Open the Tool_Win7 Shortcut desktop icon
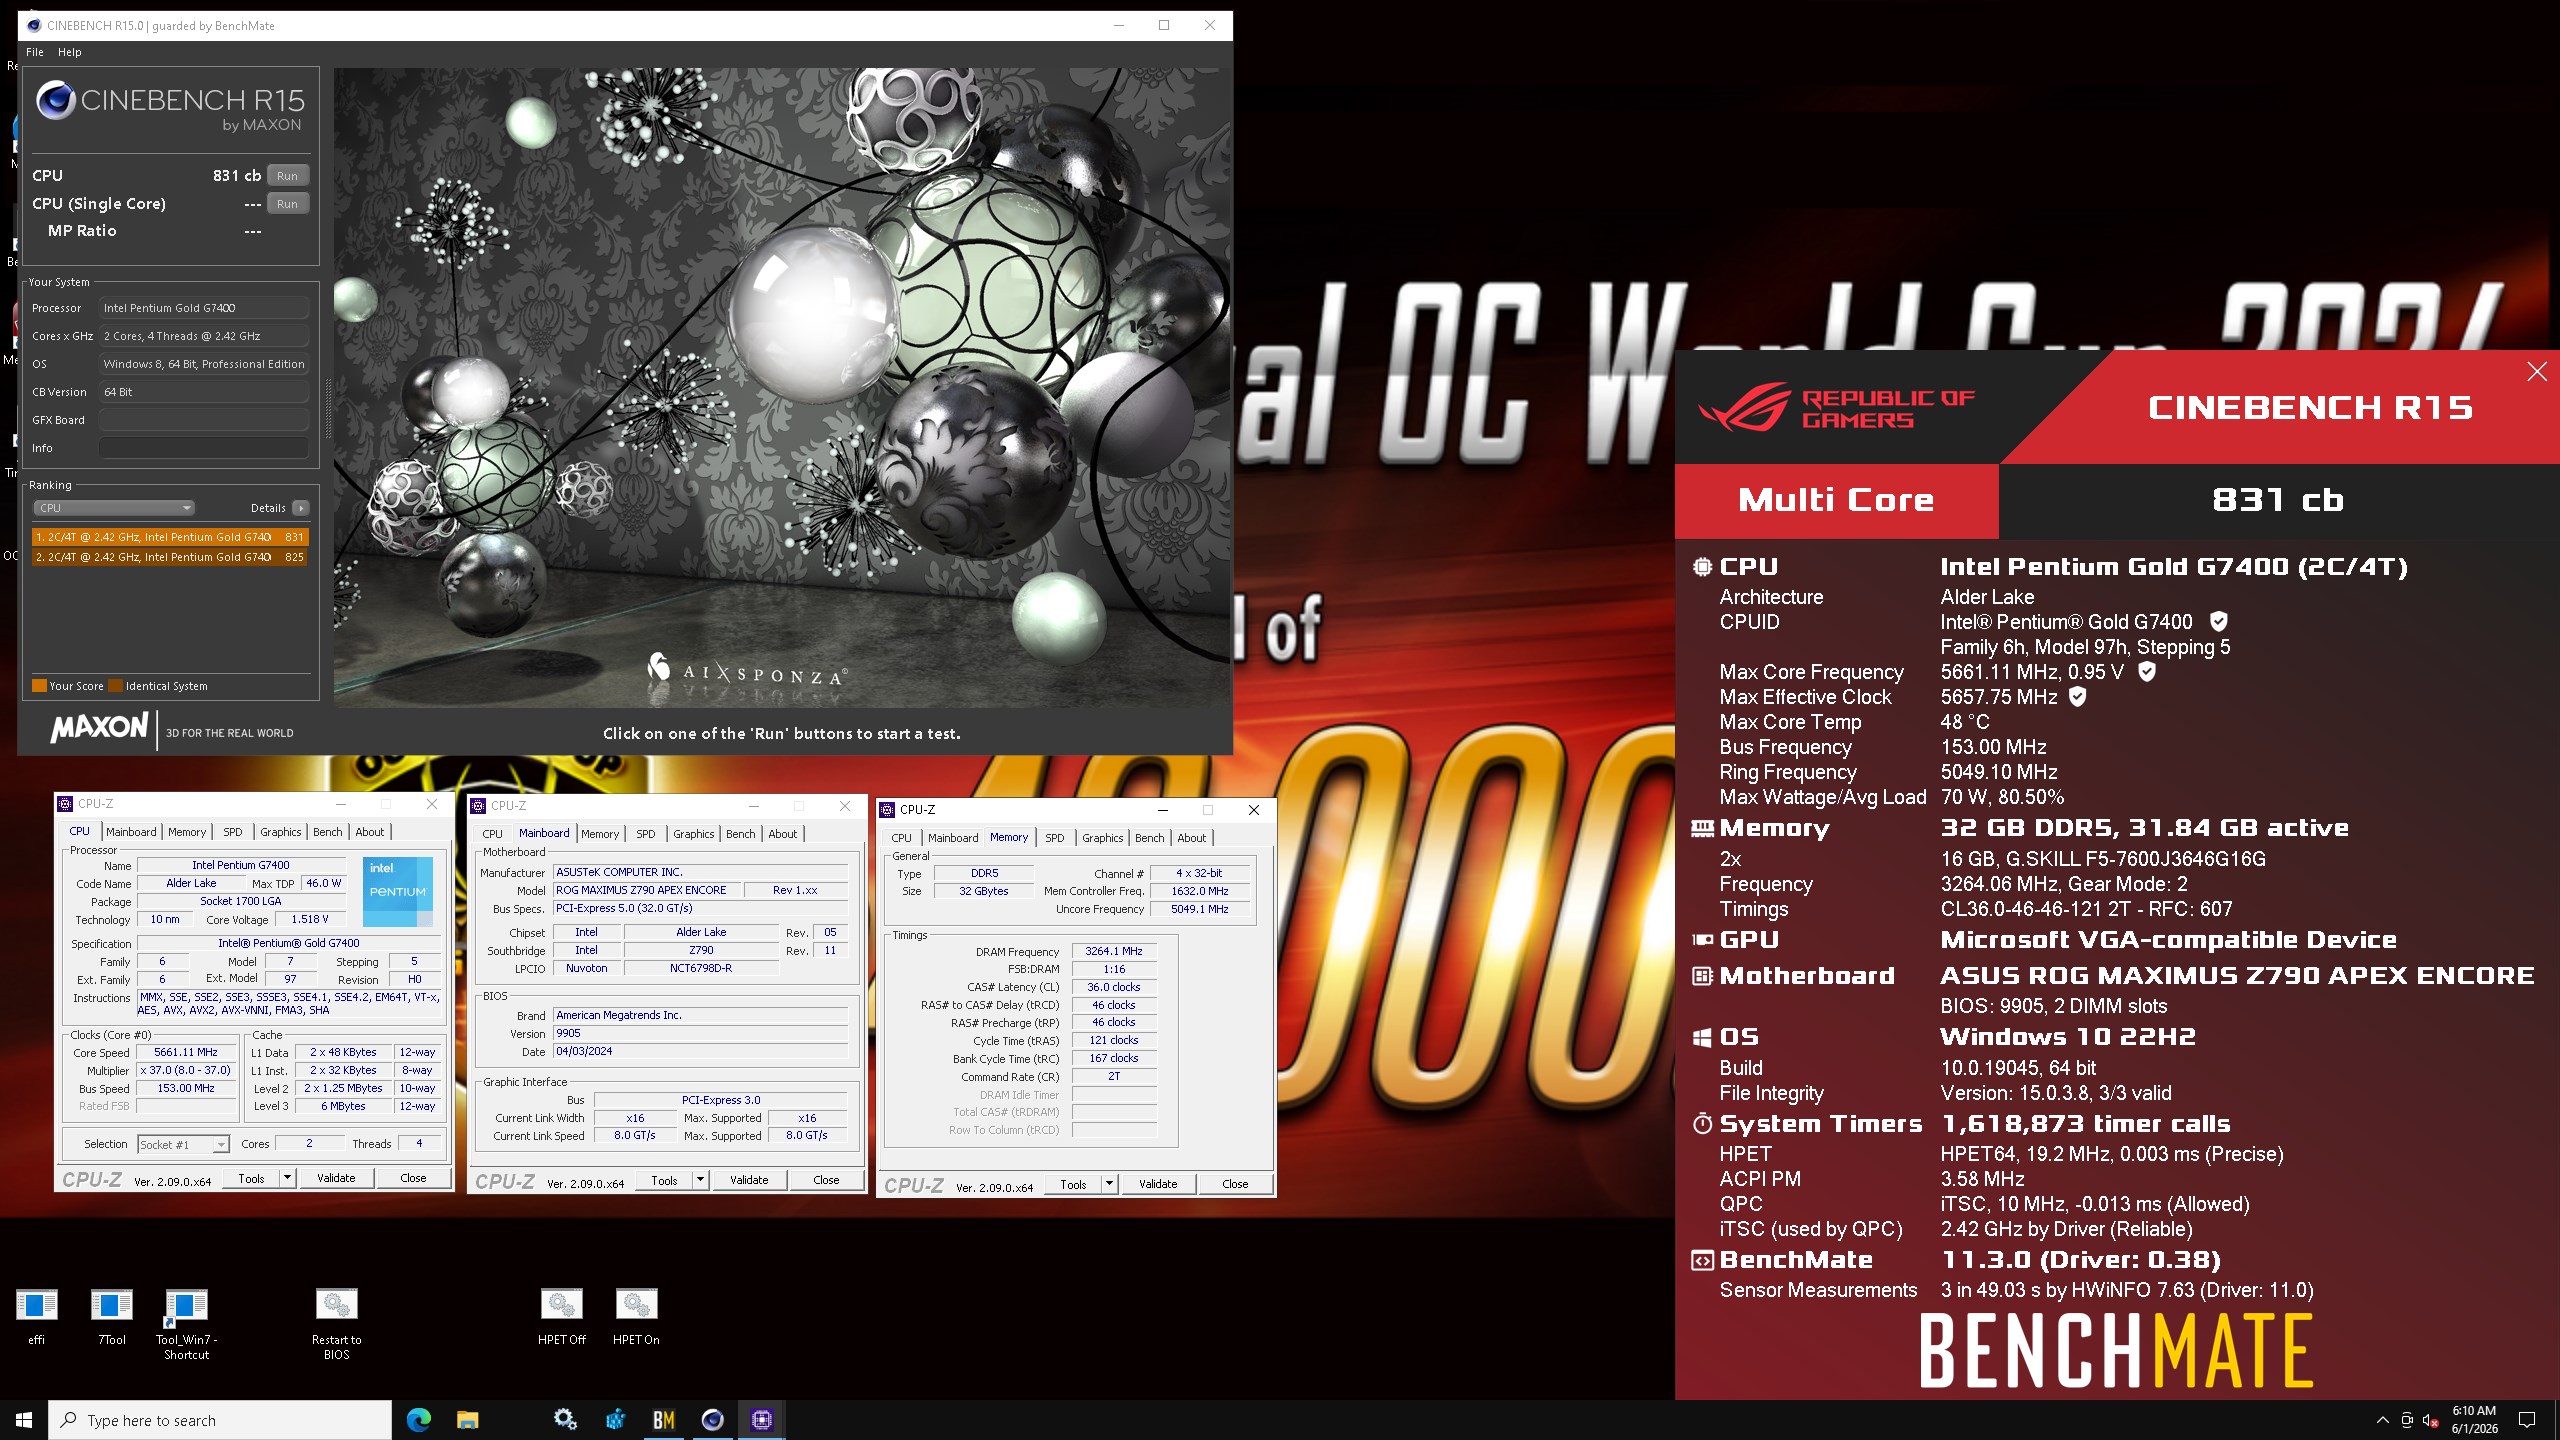Viewport: 2560px width, 1440px height. (x=186, y=1324)
